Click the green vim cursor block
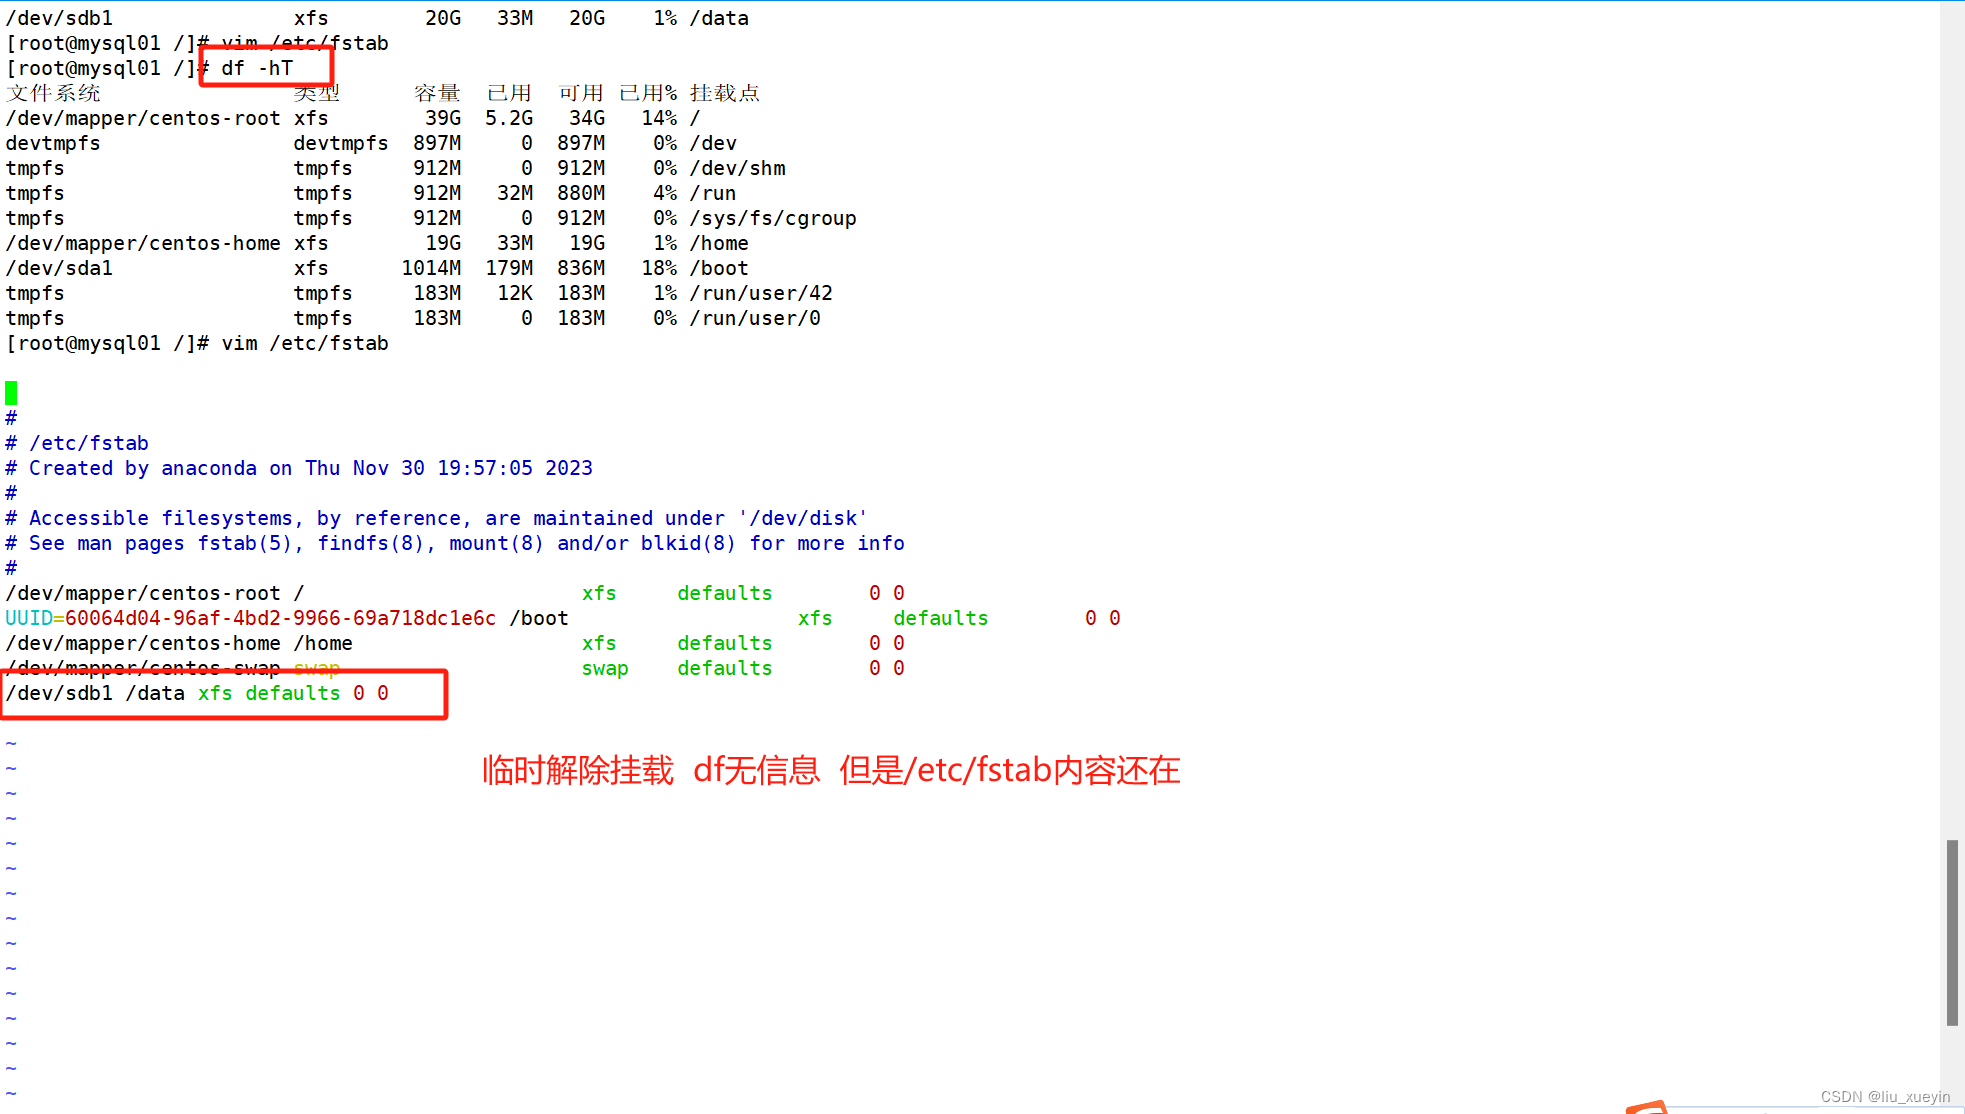1965x1114 pixels. pos(11,392)
